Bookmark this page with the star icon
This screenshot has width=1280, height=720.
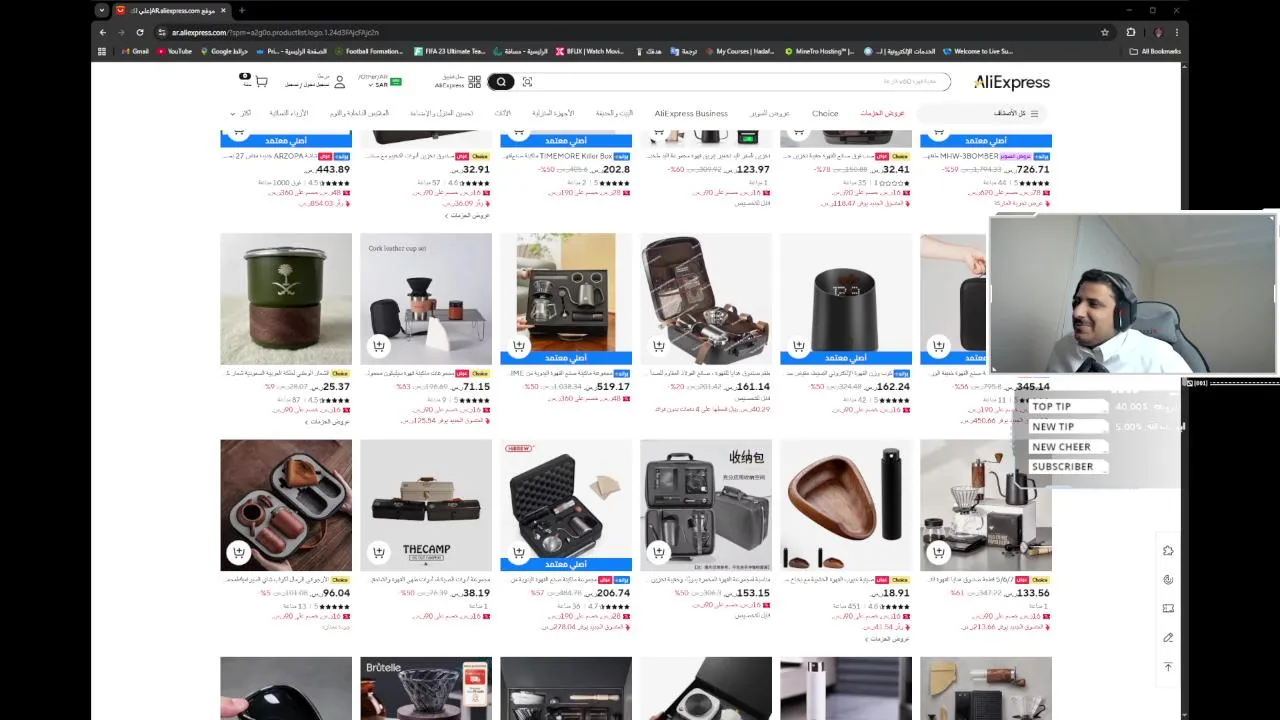click(1105, 32)
